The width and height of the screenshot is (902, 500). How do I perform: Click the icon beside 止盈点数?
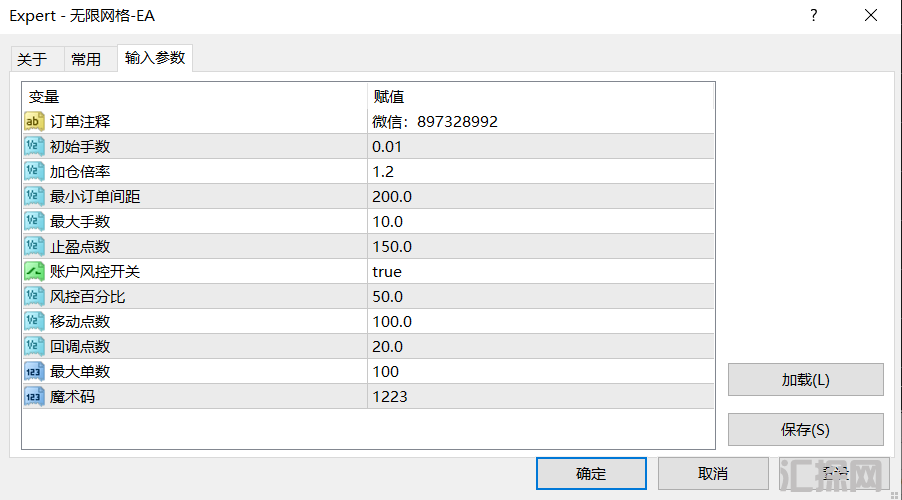34,247
